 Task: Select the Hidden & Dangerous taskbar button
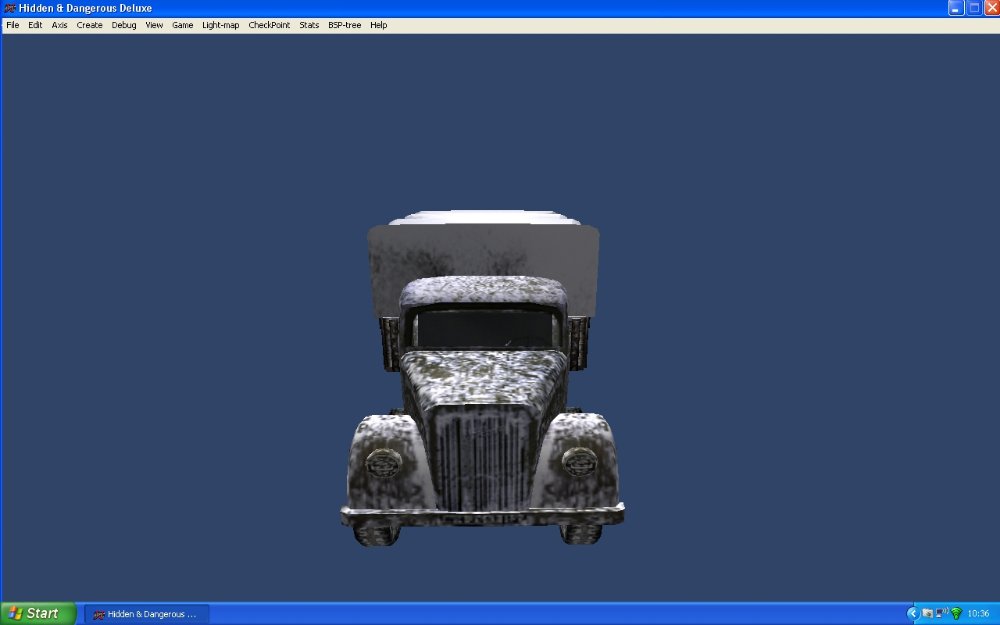click(x=147, y=614)
